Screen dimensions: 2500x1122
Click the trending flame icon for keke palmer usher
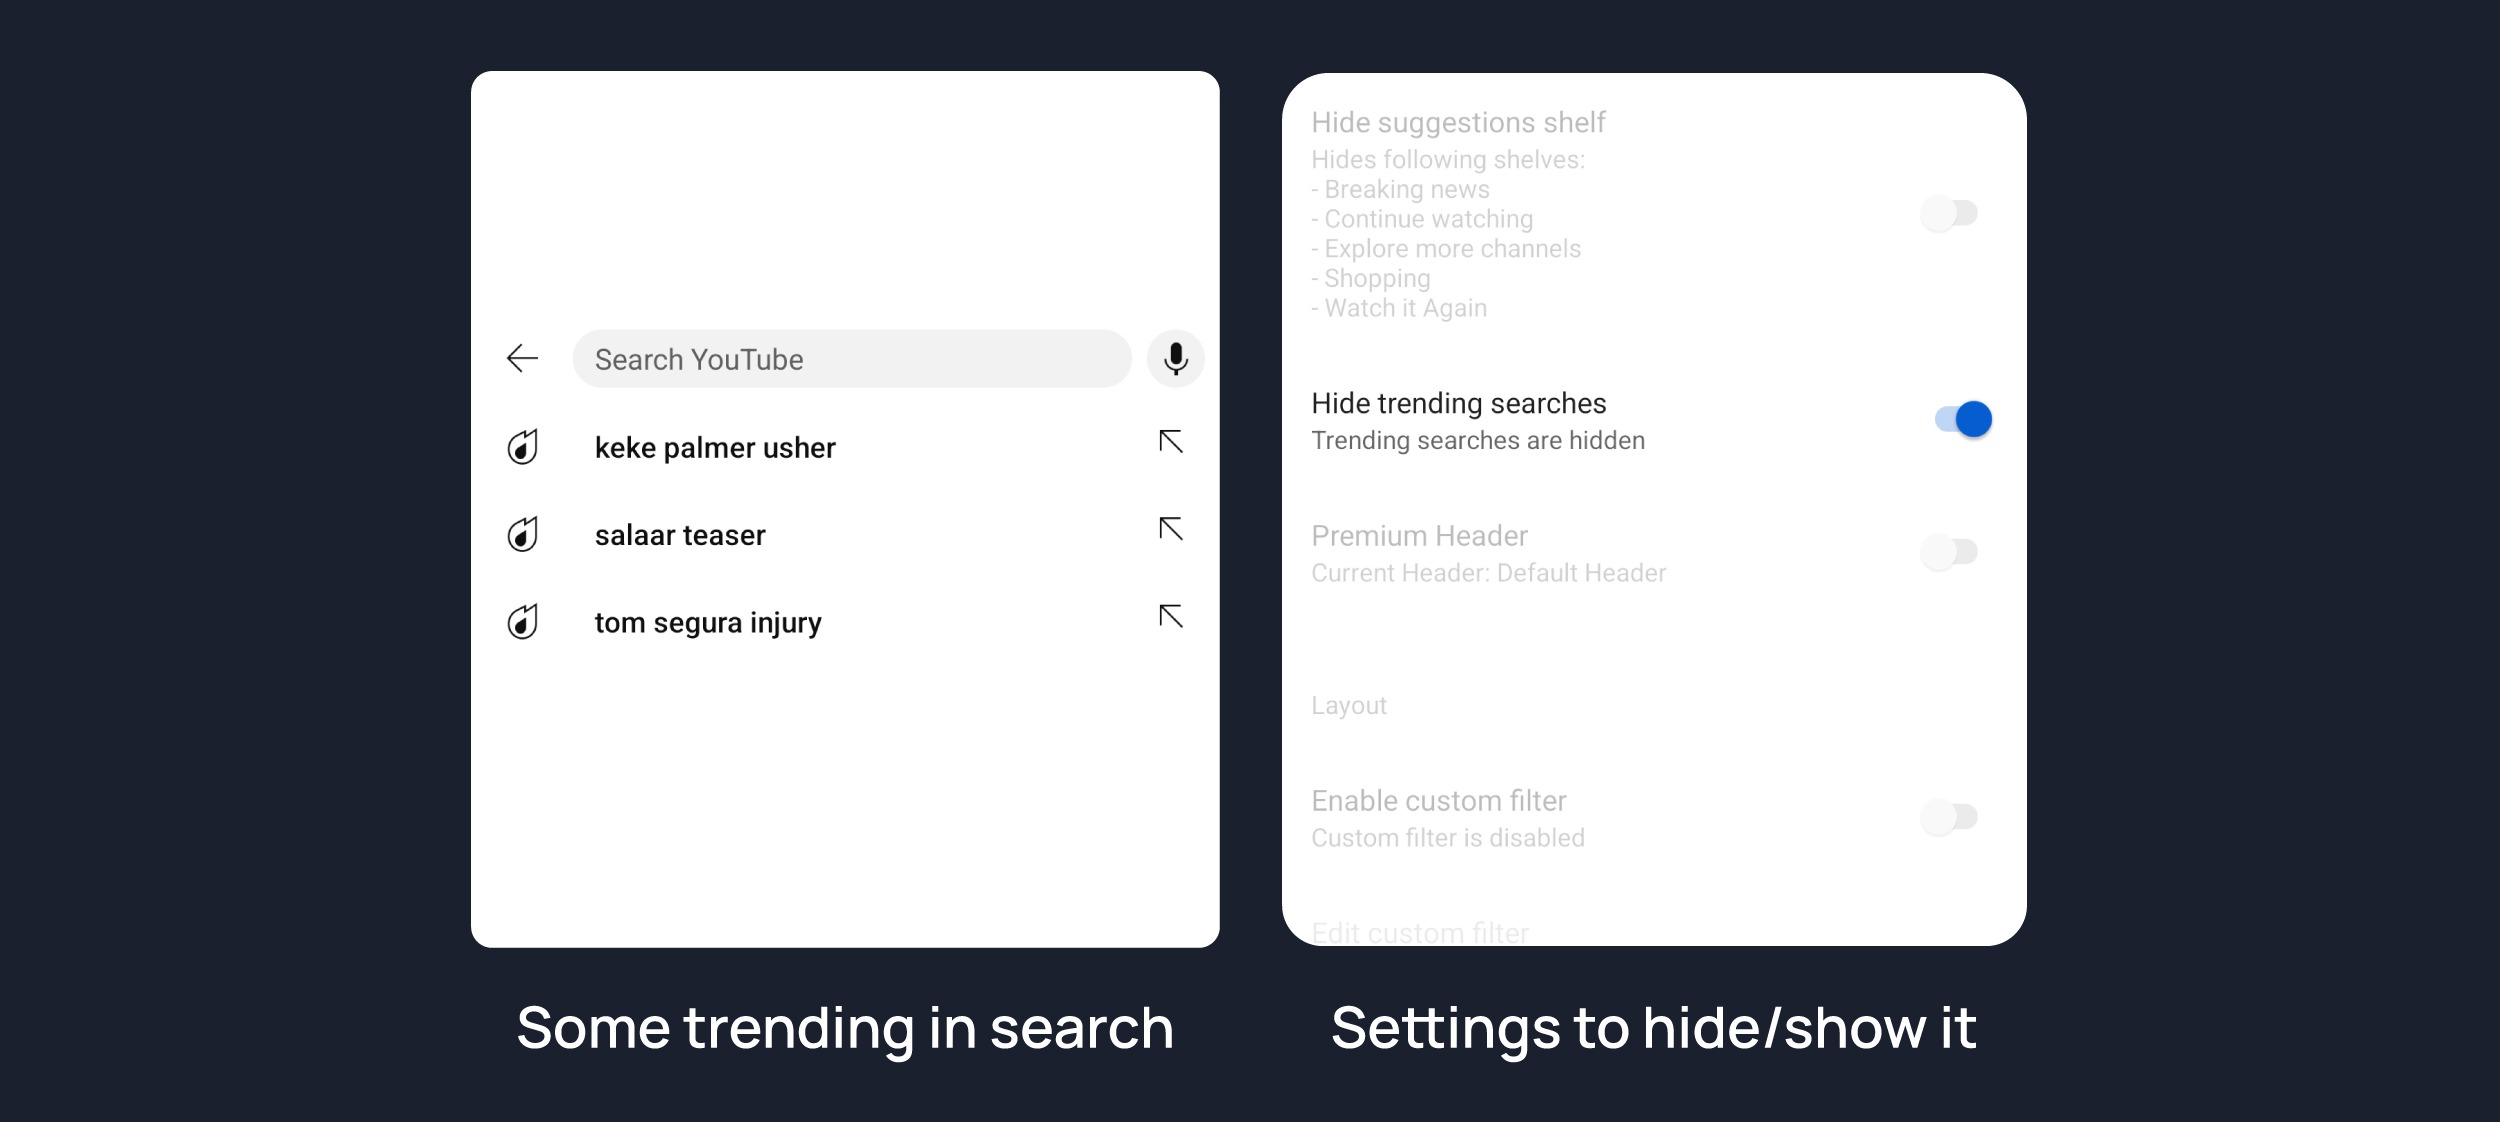[522, 447]
